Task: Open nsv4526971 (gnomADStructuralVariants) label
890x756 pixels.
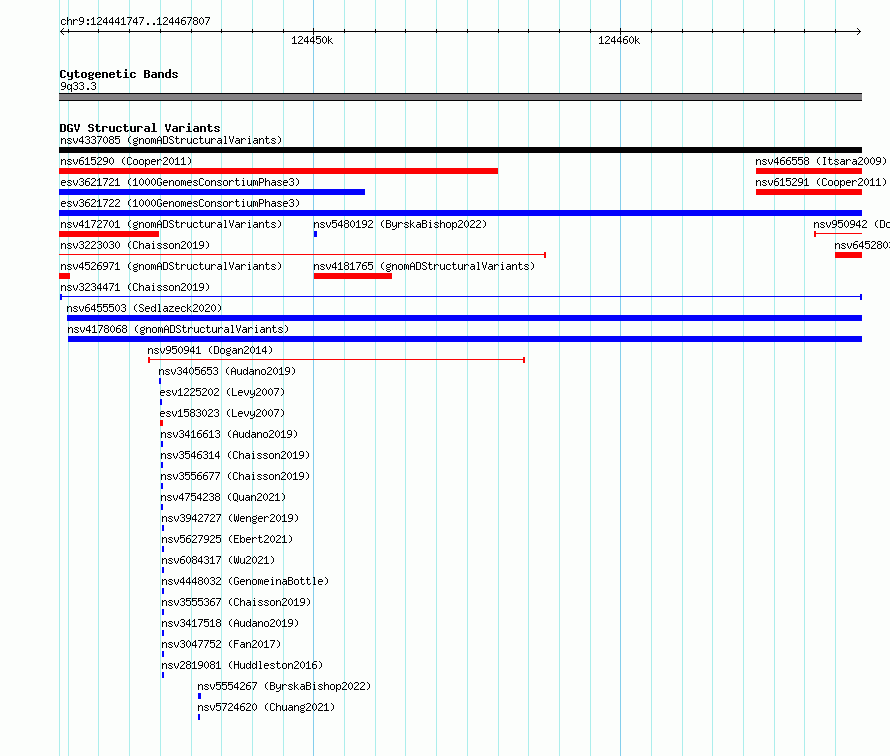Action: (x=171, y=266)
